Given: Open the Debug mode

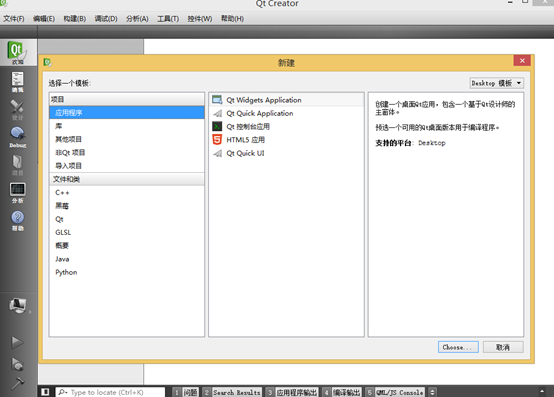Looking at the screenshot, I should 18,137.
